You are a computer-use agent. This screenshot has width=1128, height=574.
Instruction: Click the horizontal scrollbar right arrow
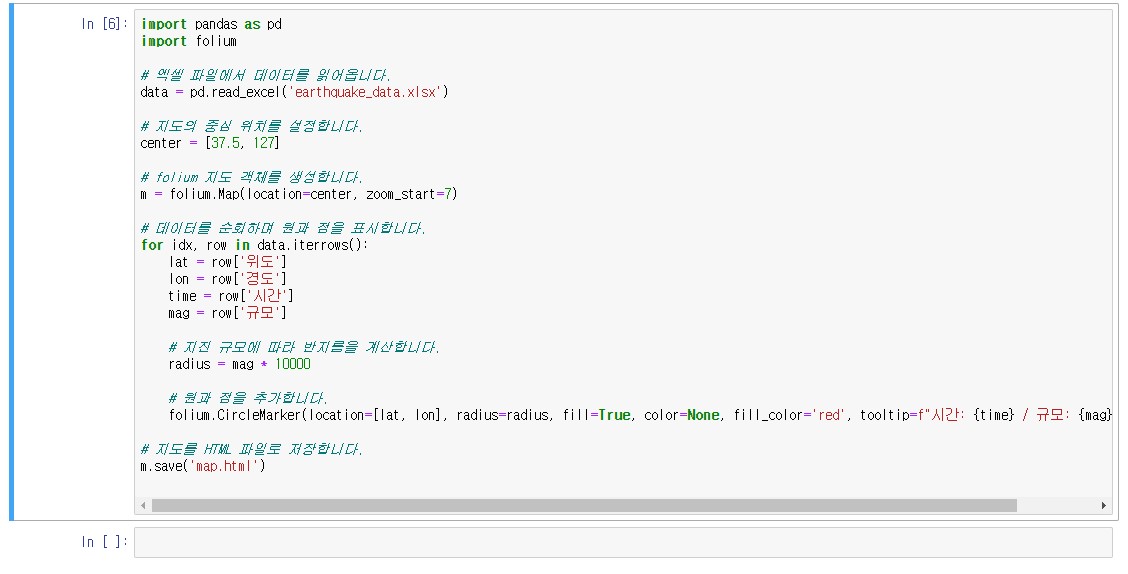pos(1104,506)
